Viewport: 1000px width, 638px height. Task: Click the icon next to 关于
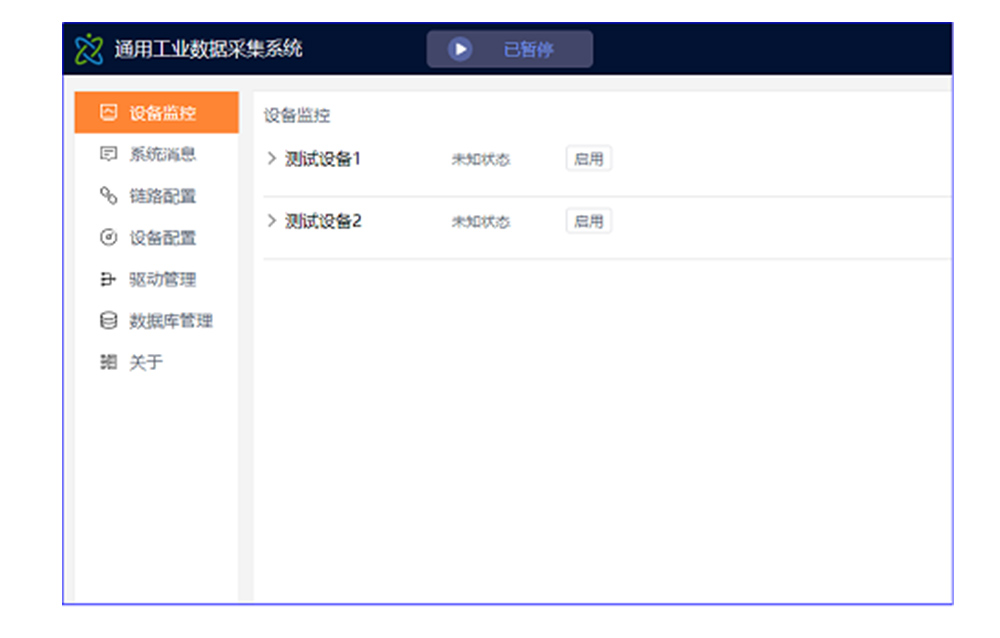(x=108, y=362)
